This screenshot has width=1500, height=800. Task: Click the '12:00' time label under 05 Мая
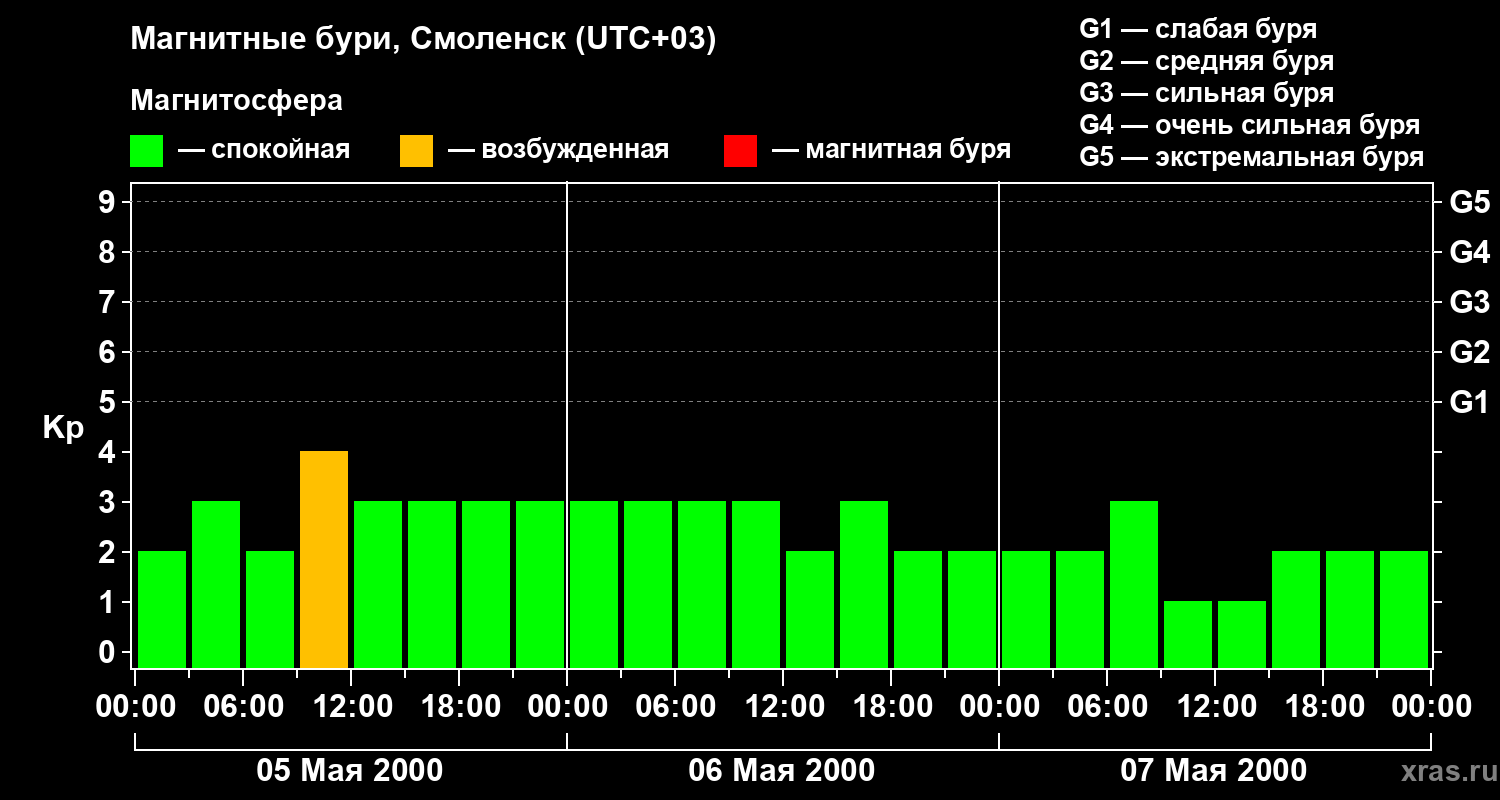tap(351, 707)
